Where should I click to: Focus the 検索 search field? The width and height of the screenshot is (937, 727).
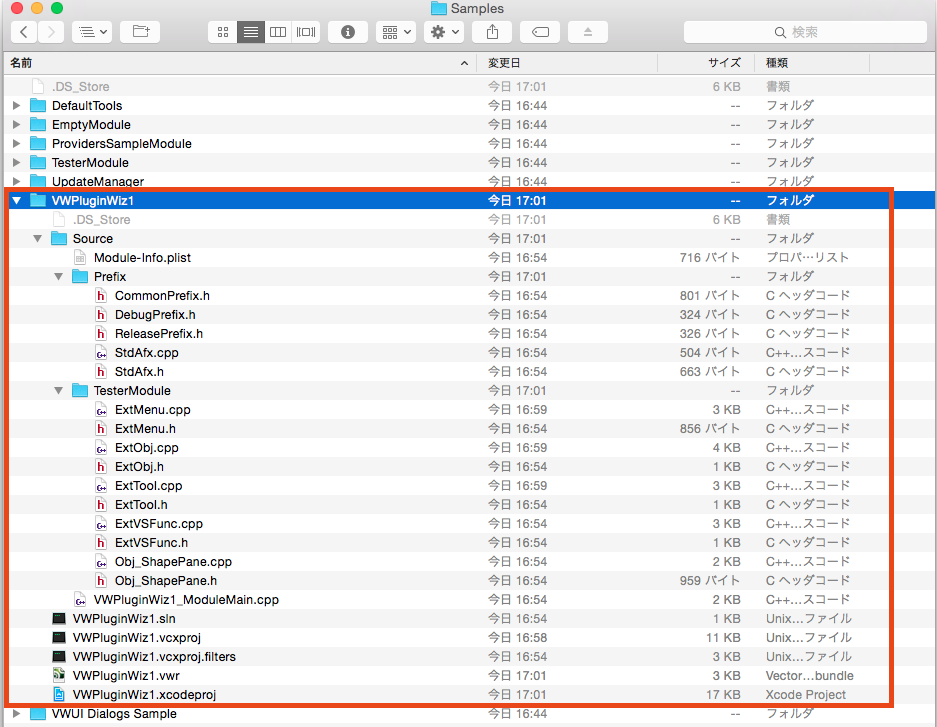pos(805,32)
